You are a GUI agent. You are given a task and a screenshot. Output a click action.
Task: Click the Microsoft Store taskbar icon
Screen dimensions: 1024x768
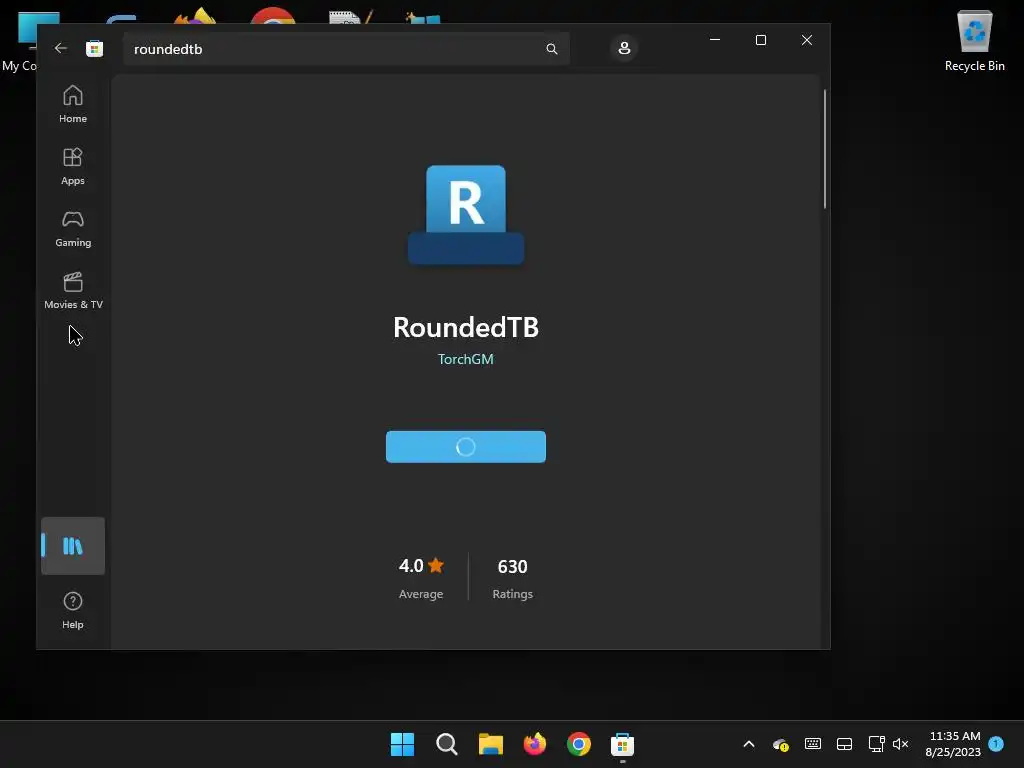tap(622, 744)
